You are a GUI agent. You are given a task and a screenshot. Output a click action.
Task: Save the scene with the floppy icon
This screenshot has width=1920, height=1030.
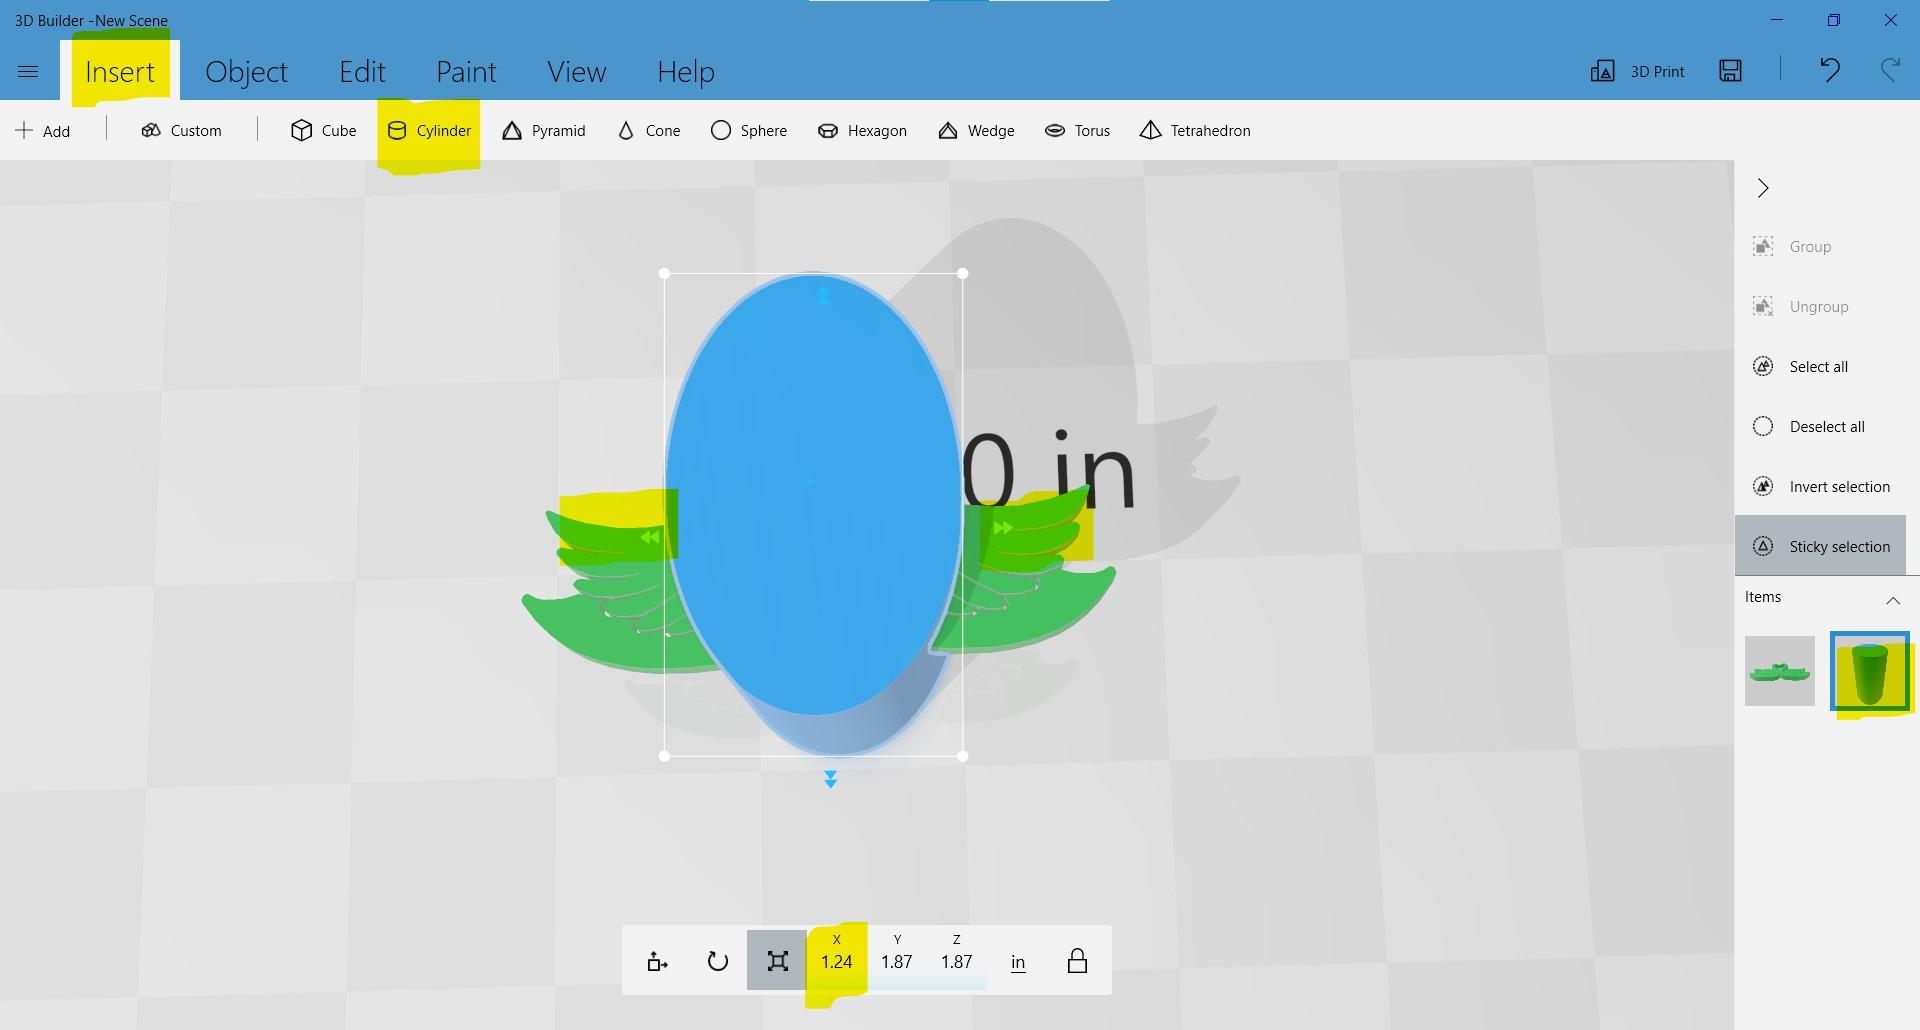(x=1730, y=70)
